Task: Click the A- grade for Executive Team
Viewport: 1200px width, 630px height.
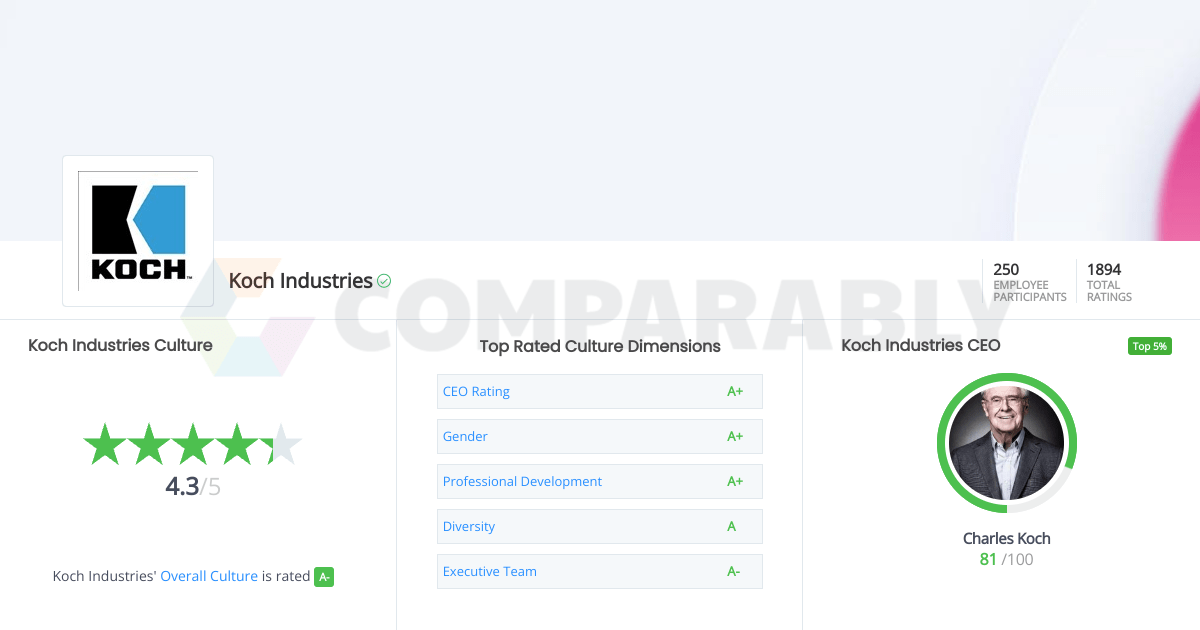Action: coord(734,571)
